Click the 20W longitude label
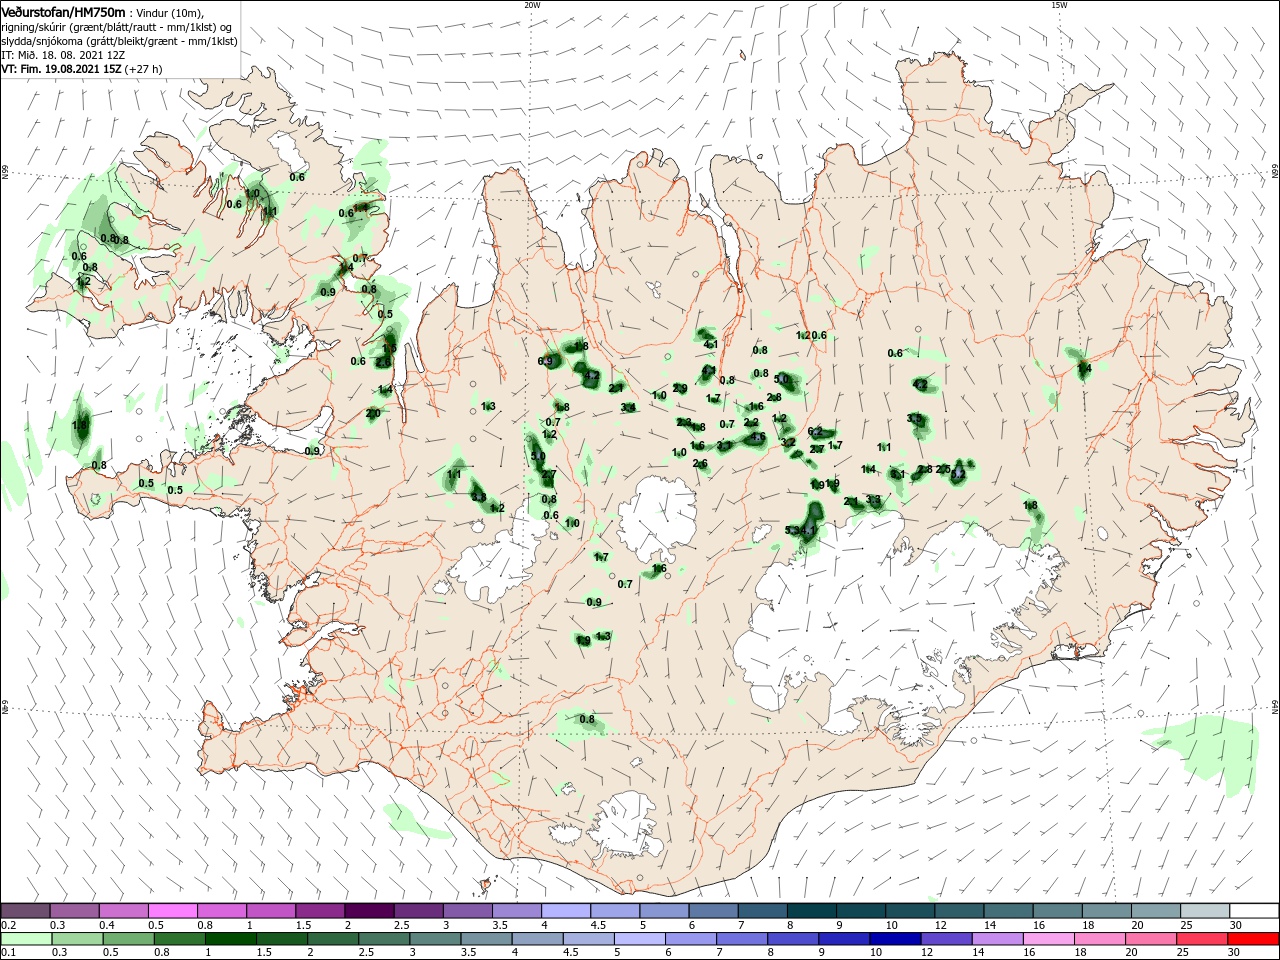1280x960 pixels. click(x=532, y=5)
